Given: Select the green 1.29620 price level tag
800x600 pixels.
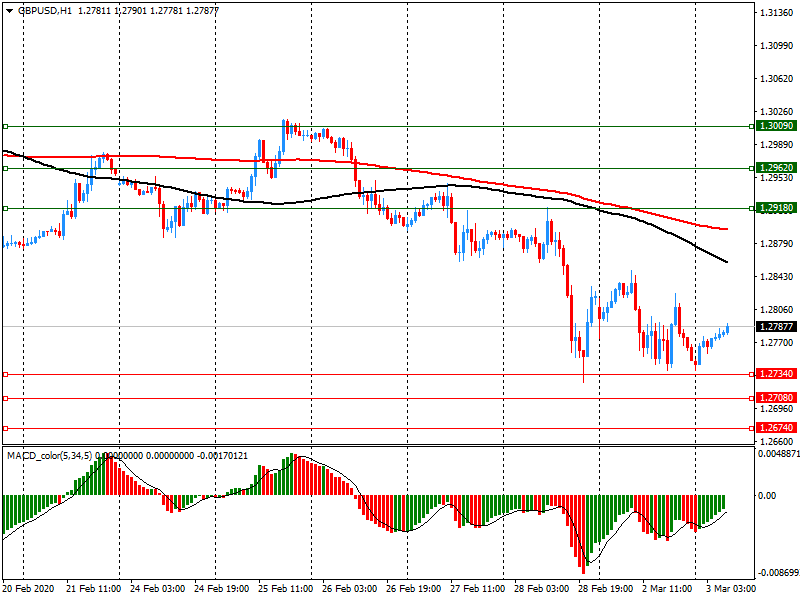Looking at the screenshot, I should [776, 168].
